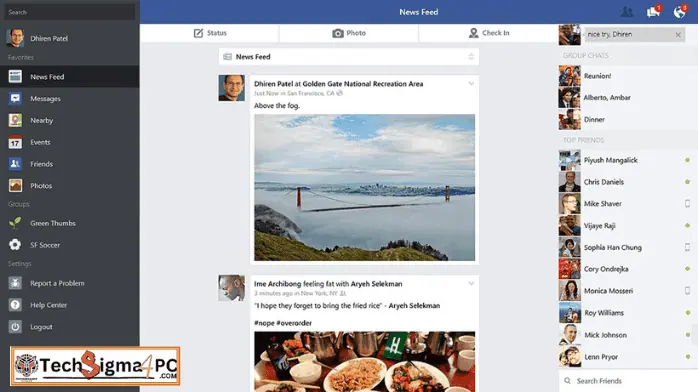Image resolution: width=698 pixels, height=392 pixels.
Task: Click the Help Center question mark icon
Action: 15,305
